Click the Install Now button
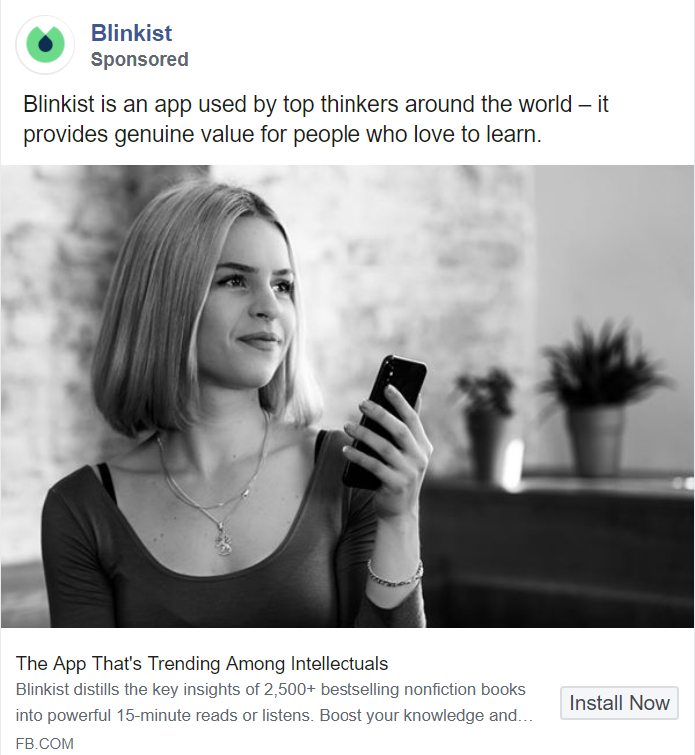This screenshot has height=755, width=695. coord(619,703)
